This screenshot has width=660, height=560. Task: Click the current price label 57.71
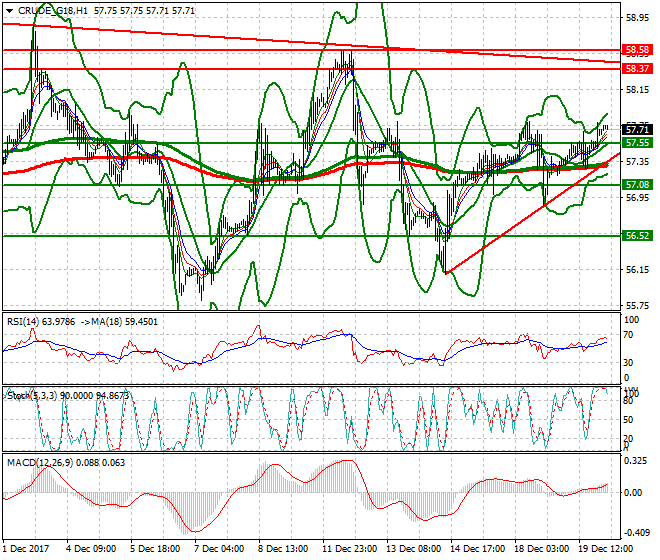pos(636,130)
